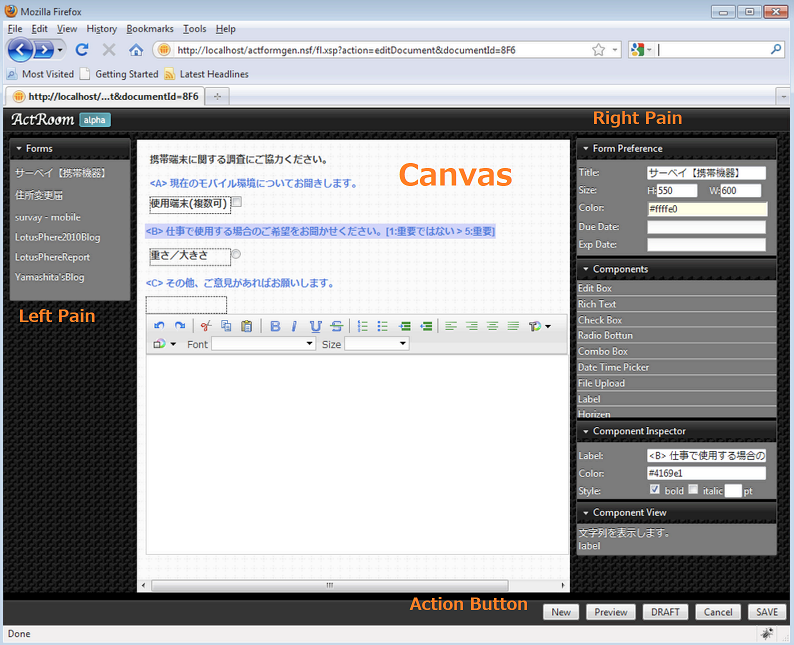Open the View menu

click(67, 29)
